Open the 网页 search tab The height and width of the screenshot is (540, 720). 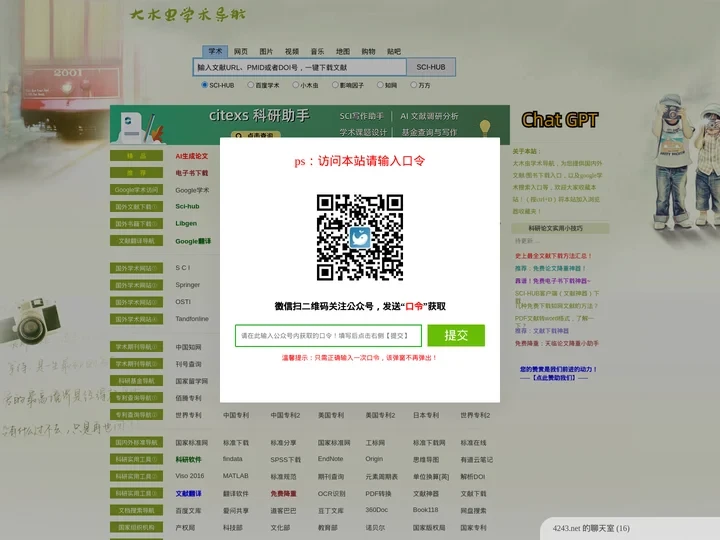click(x=241, y=51)
